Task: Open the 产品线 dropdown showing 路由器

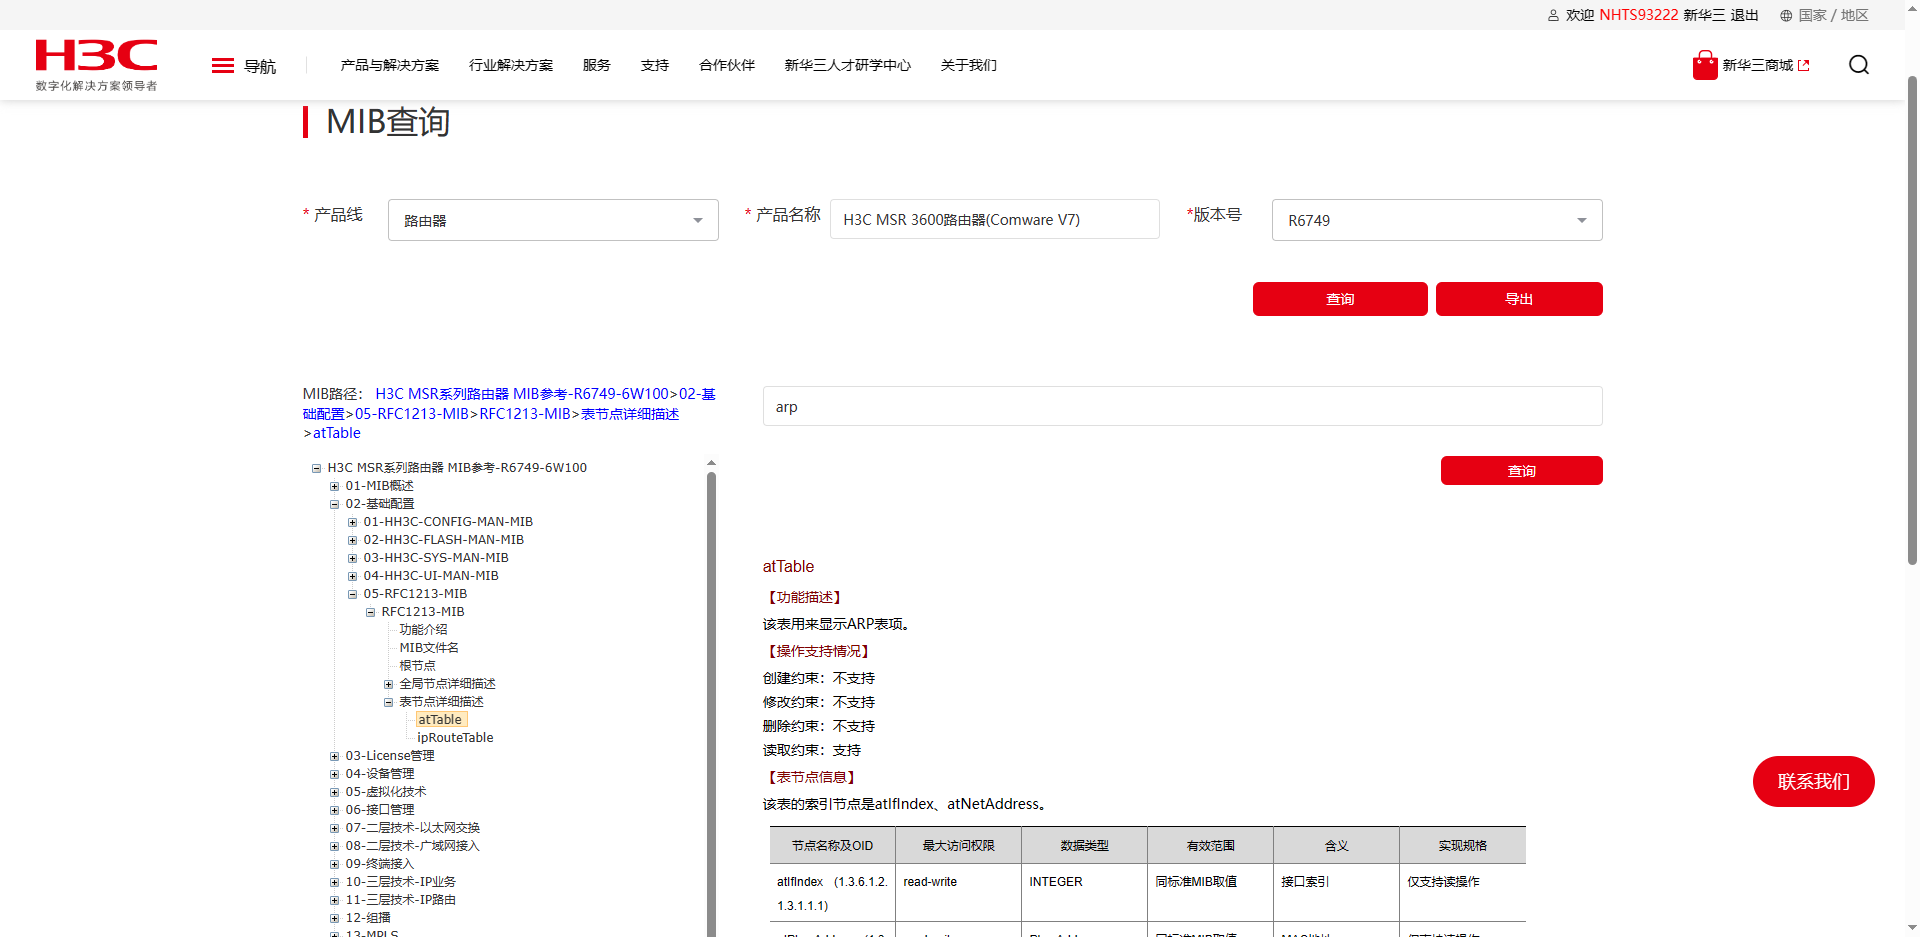Action: [553, 220]
